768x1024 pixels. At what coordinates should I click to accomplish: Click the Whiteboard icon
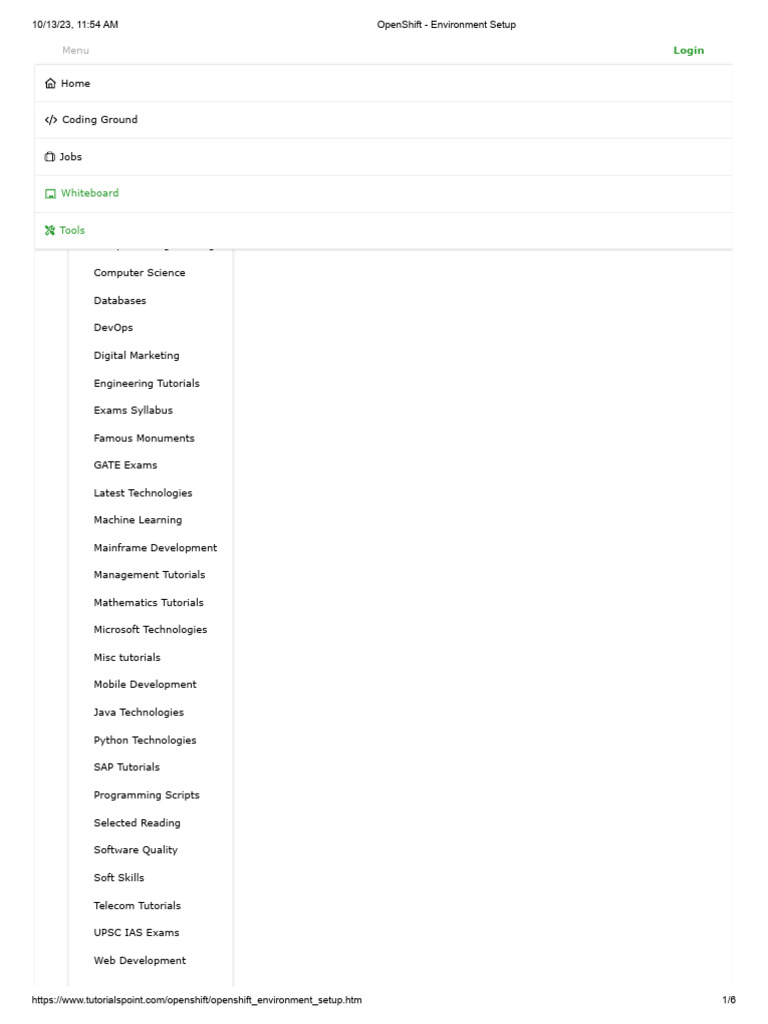point(50,194)
